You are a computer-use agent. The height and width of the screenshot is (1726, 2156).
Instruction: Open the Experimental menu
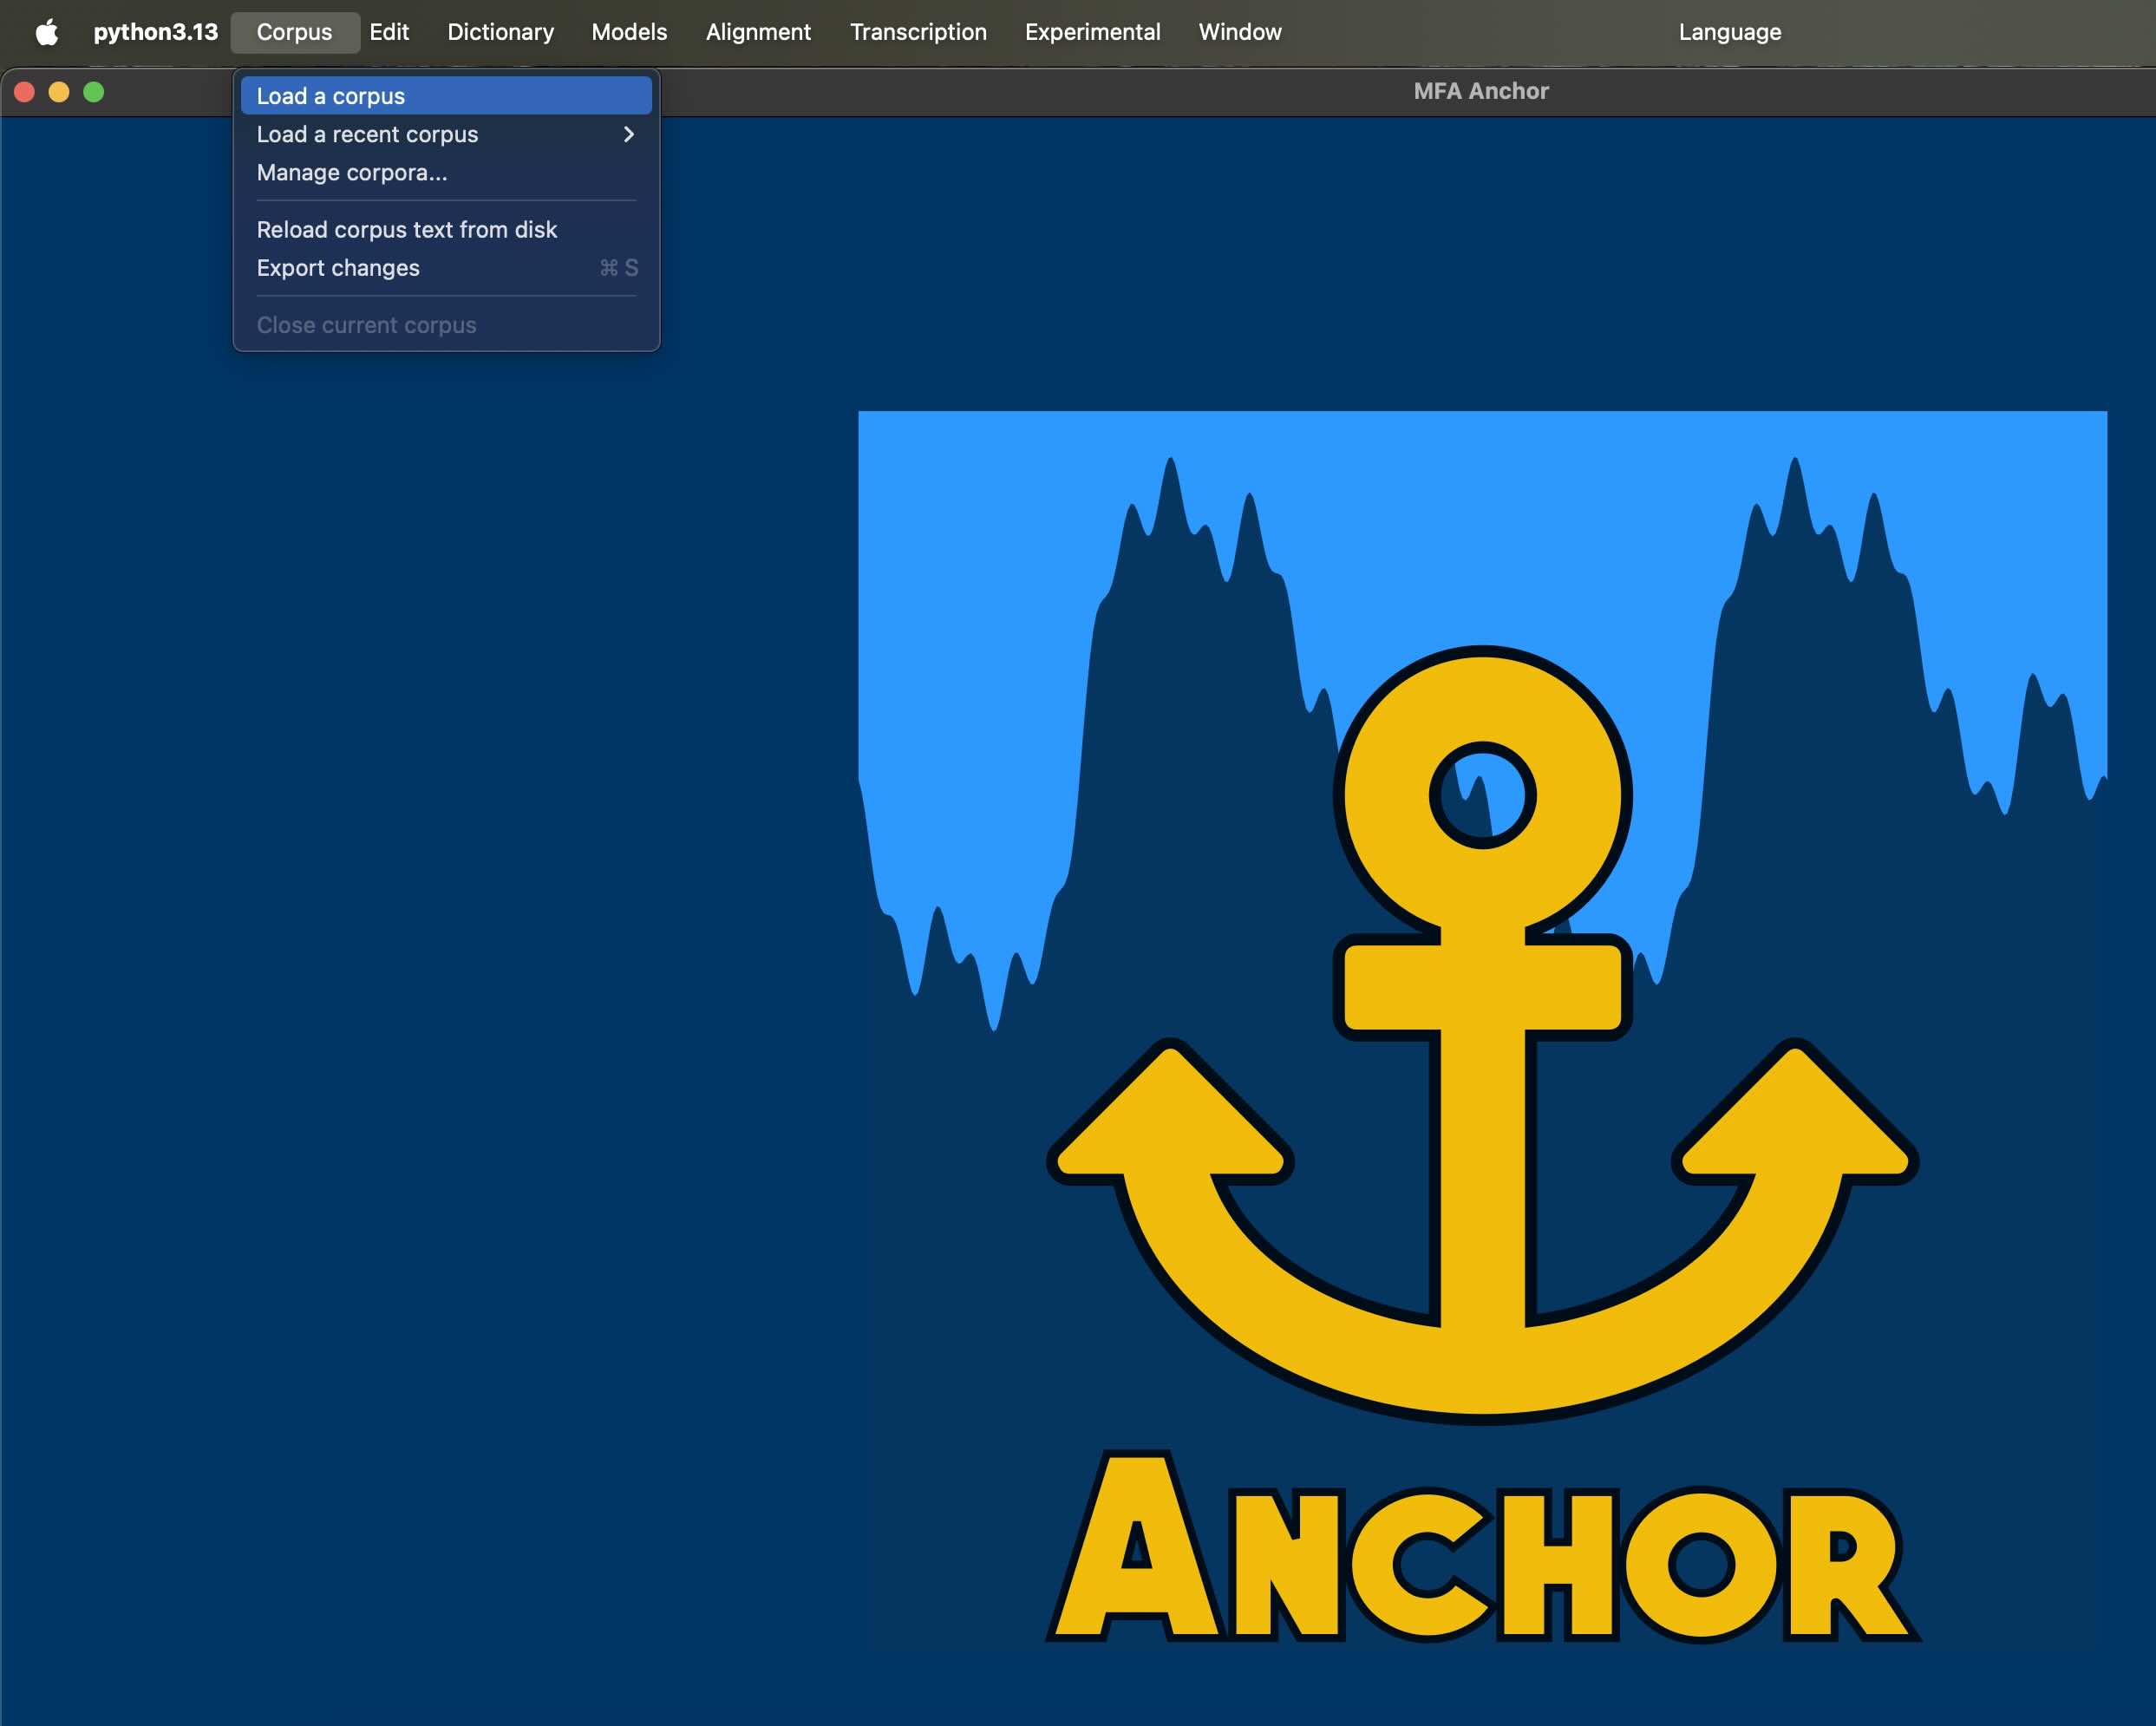click(x=1092, y=32)
